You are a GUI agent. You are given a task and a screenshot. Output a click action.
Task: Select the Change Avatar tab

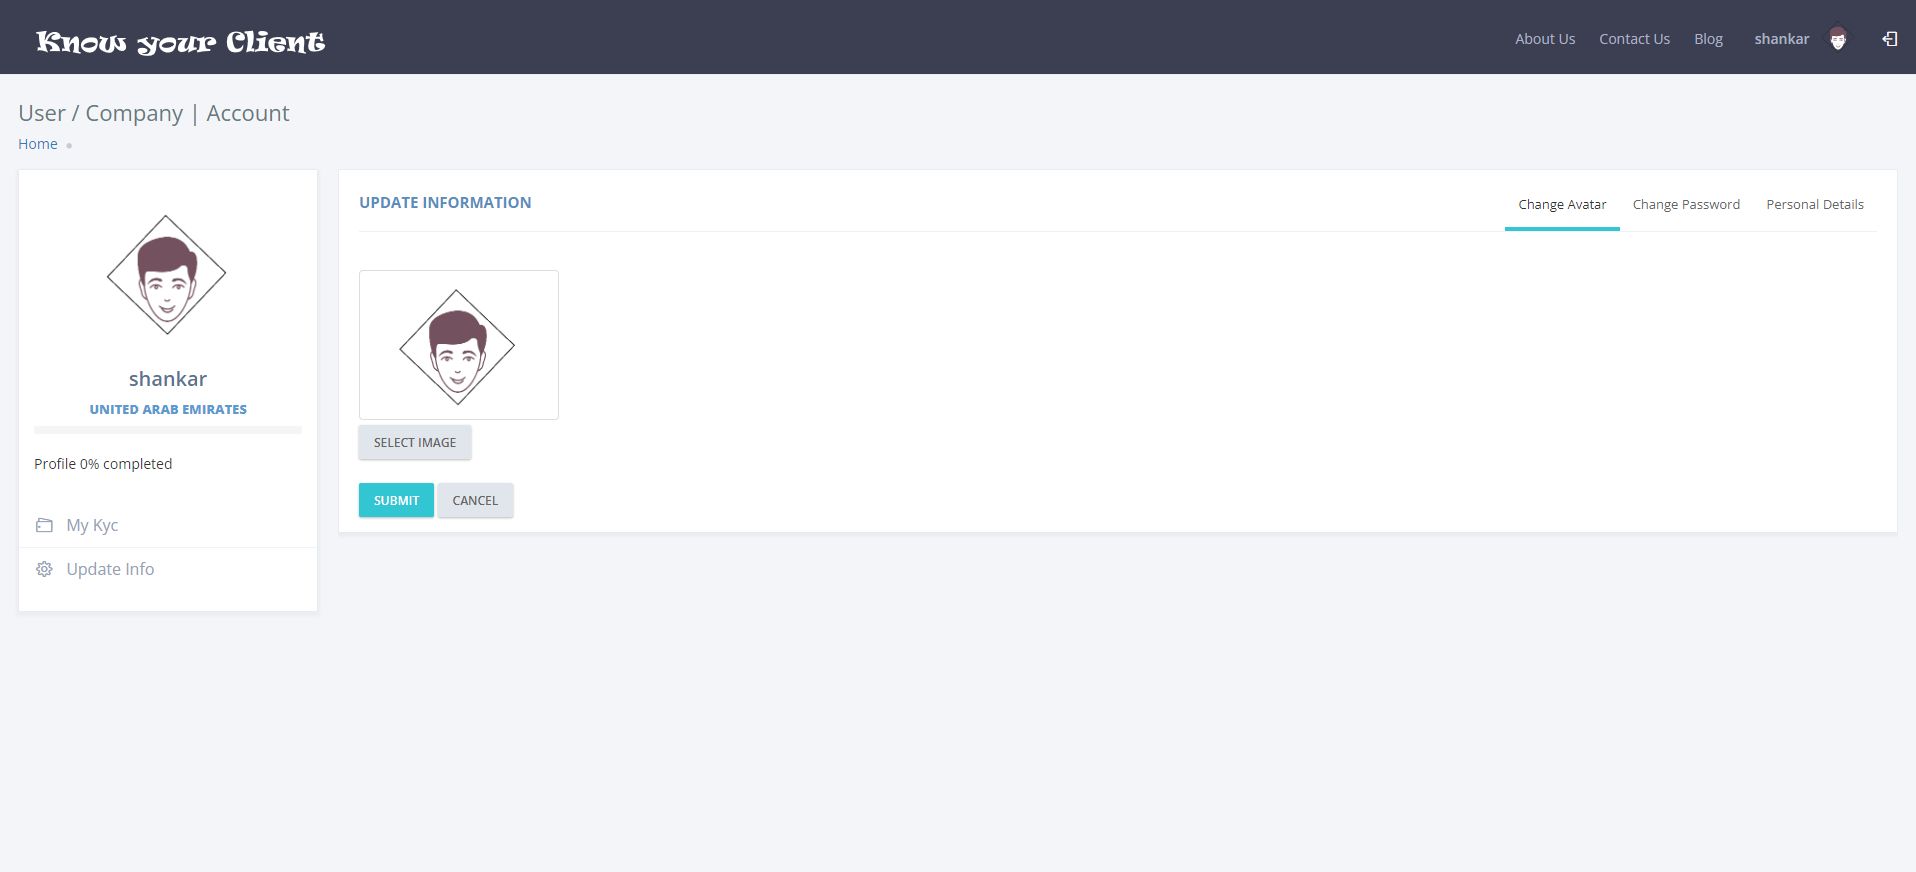click(1562, 204)
